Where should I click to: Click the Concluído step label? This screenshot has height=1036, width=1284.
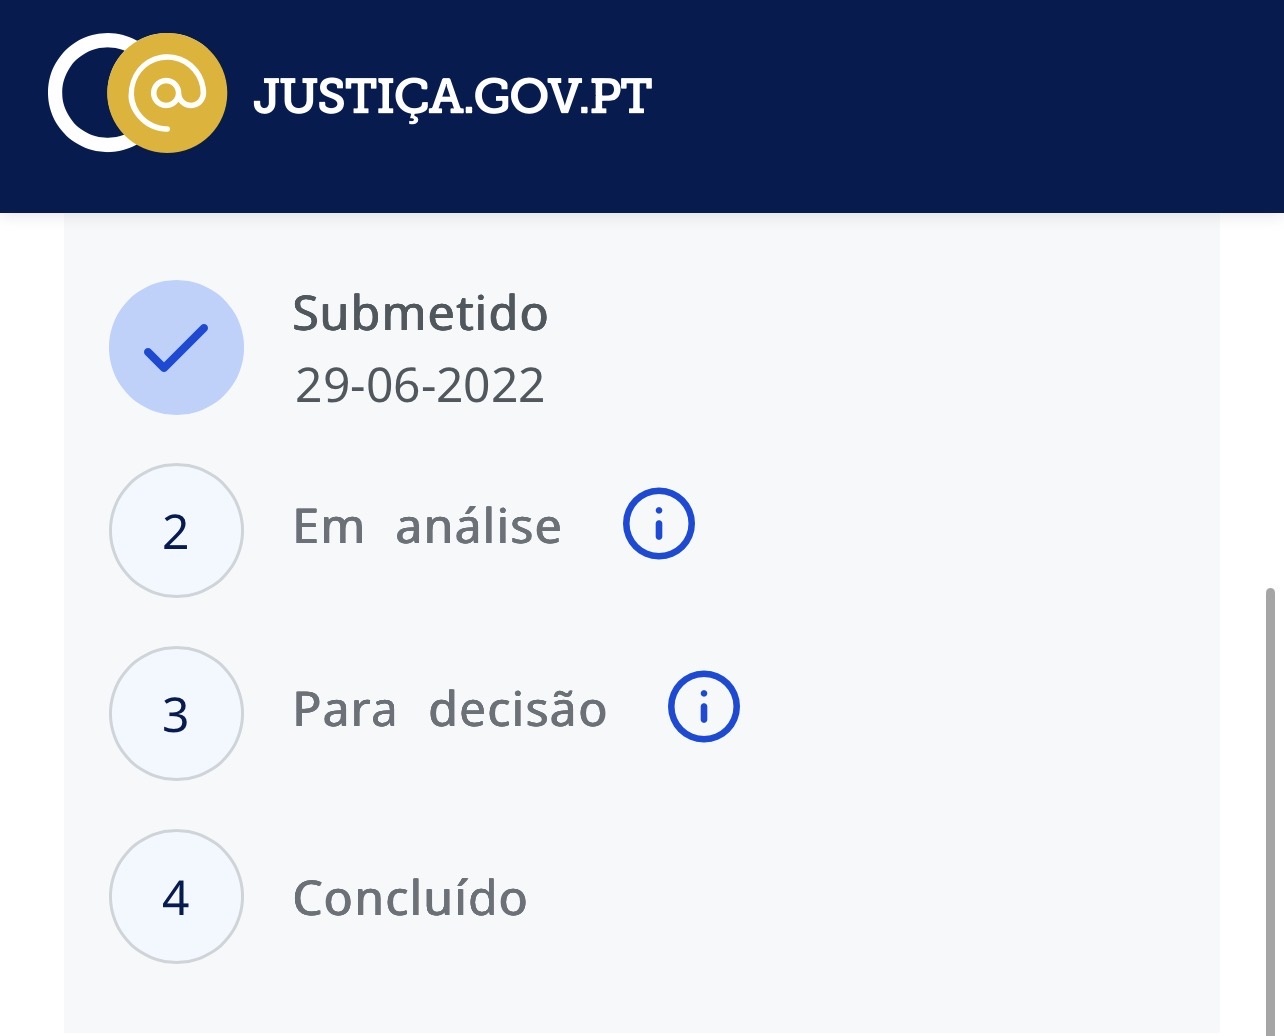click(x=410, y=898)
